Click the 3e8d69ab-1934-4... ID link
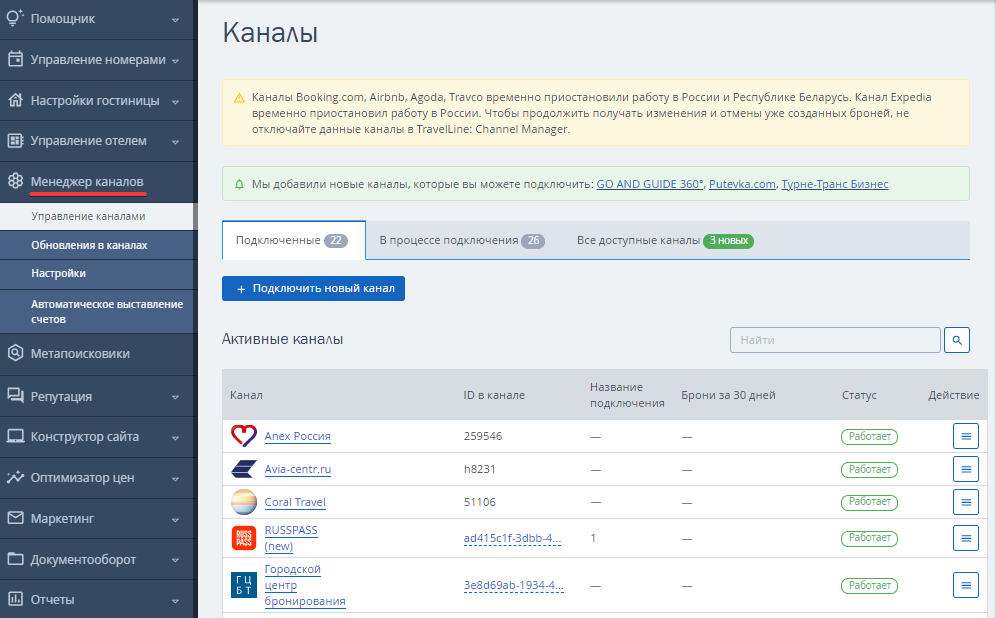Screen dimensions: 996x618 point(513,586)
